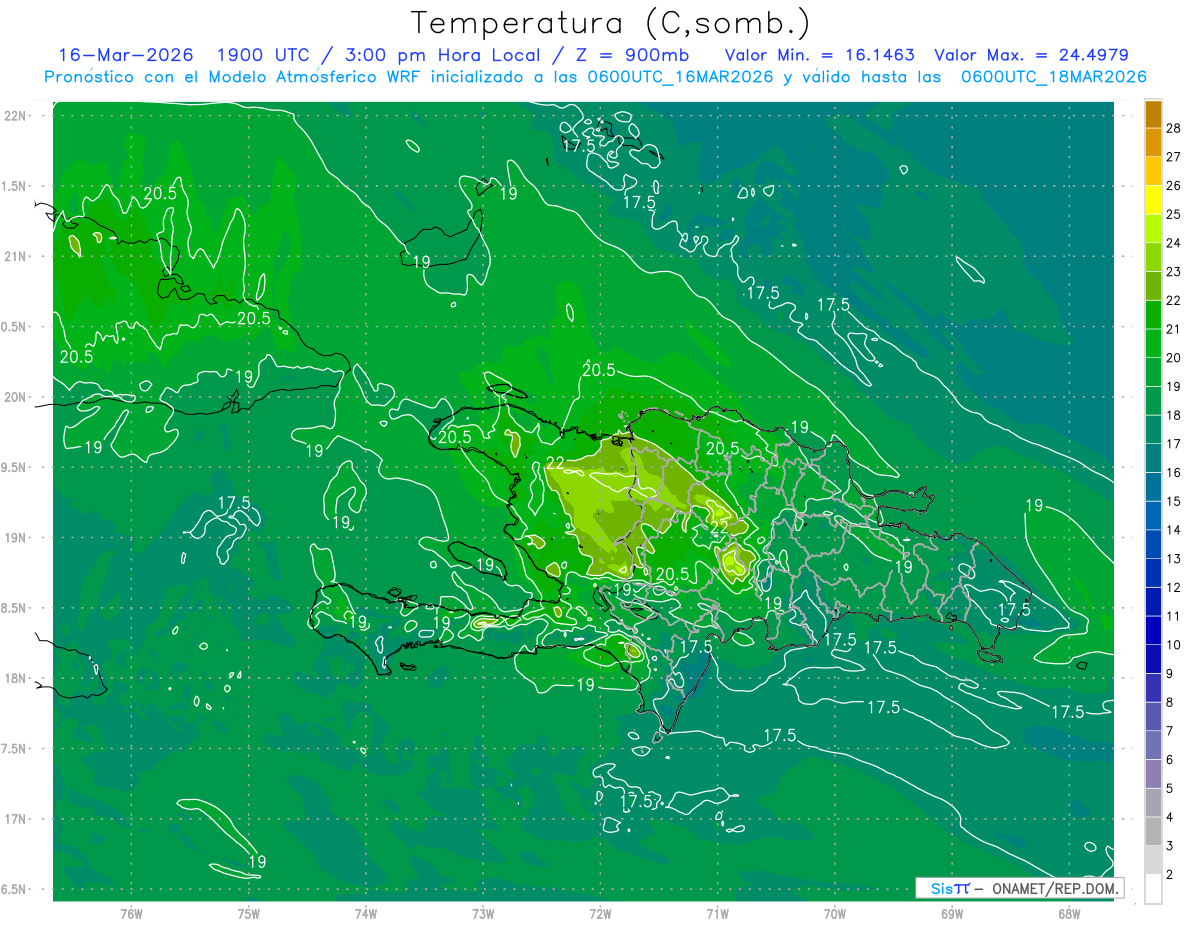Click the legend tick label '12'
The height and width of the screenshot is (927, 1200).
point(1174,587)
